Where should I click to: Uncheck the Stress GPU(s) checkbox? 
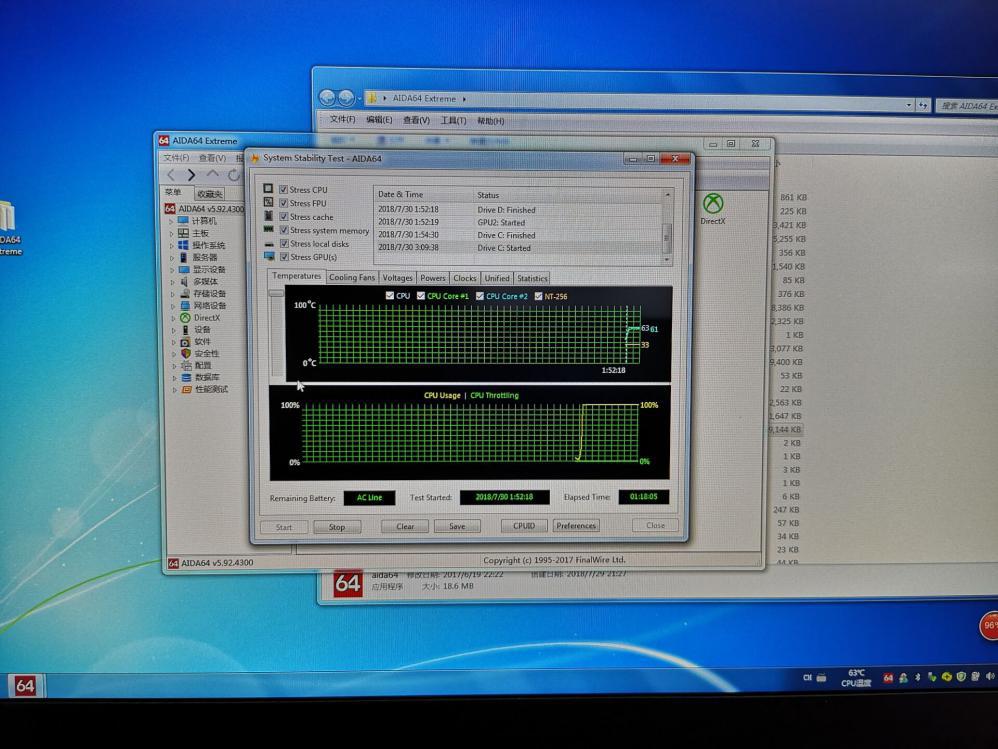click(285, 256)
